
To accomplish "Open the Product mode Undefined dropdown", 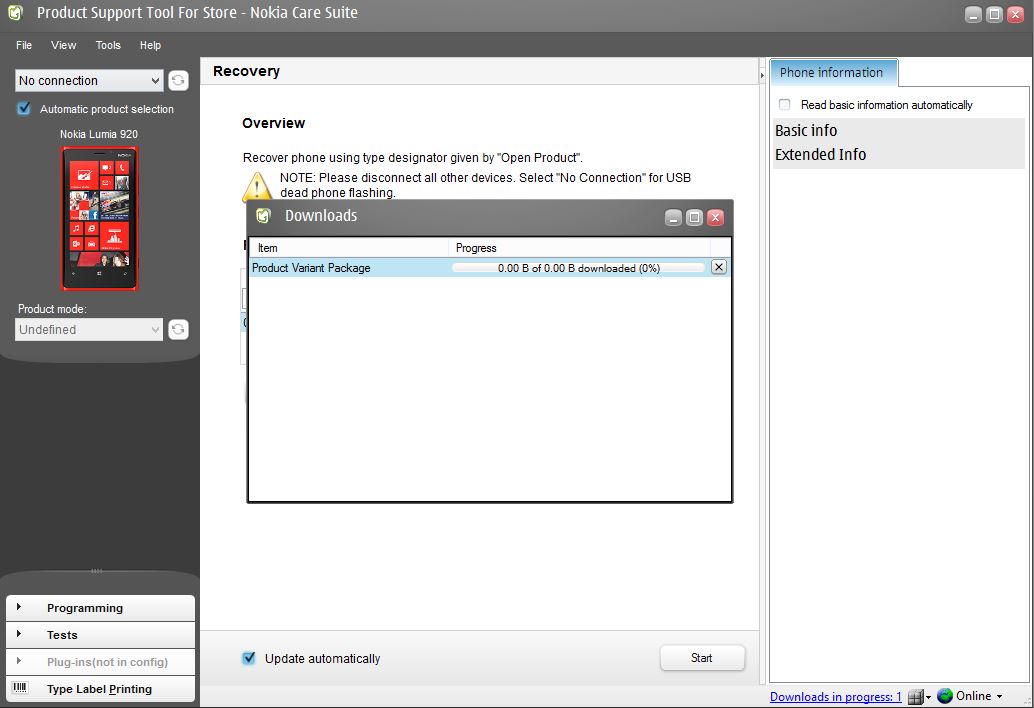I will point(89,330).
